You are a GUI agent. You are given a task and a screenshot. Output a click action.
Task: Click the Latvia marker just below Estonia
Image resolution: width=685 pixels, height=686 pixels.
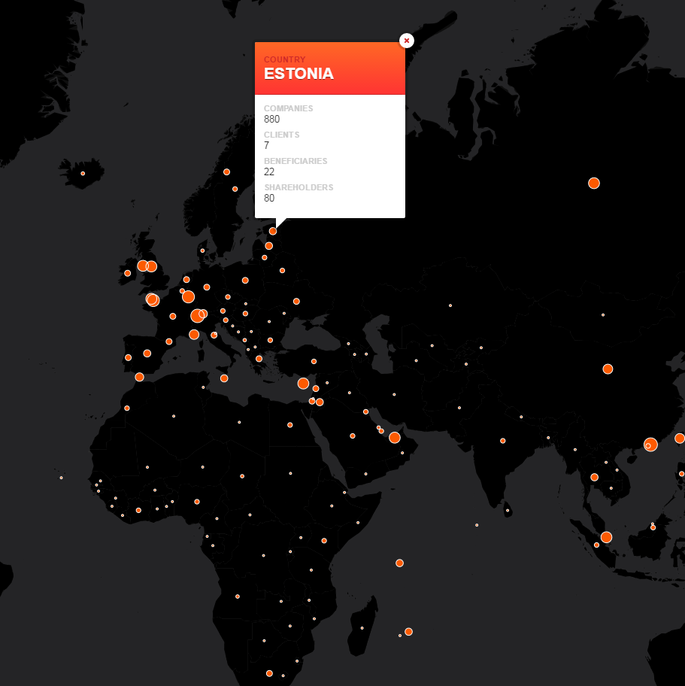pos(269,246)
